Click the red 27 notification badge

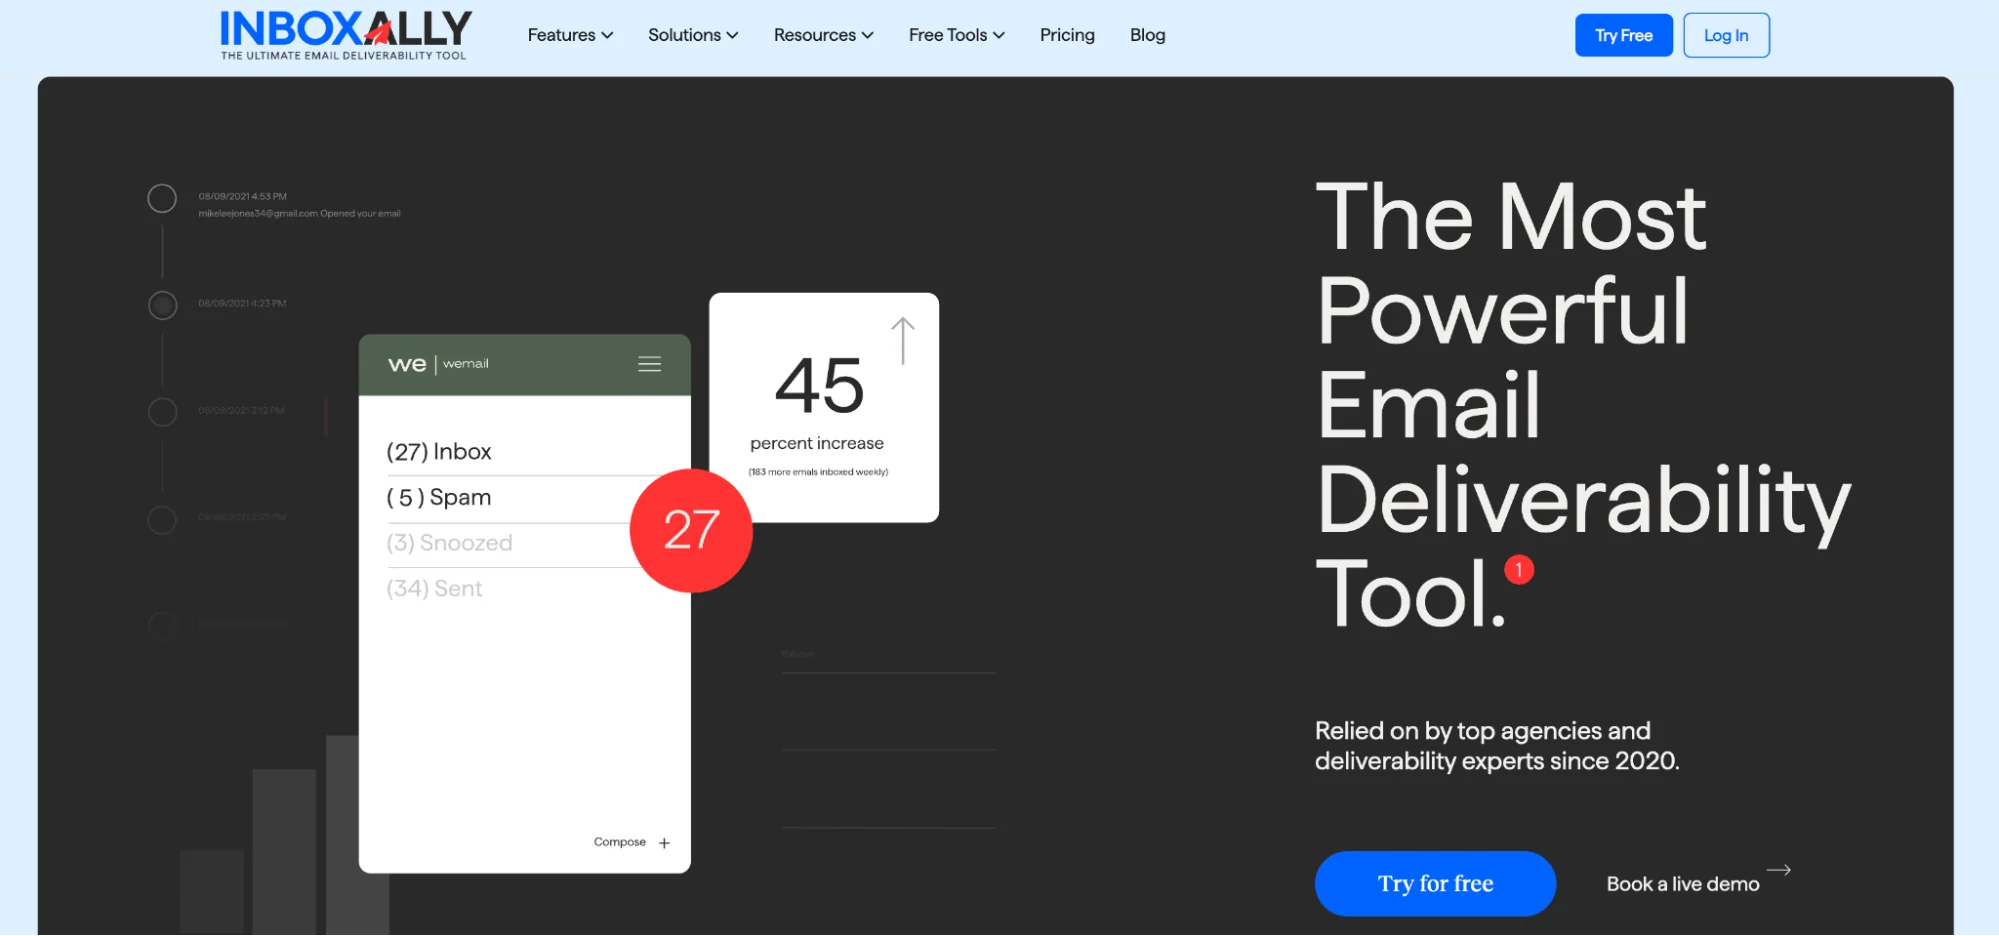click(691, 530)
